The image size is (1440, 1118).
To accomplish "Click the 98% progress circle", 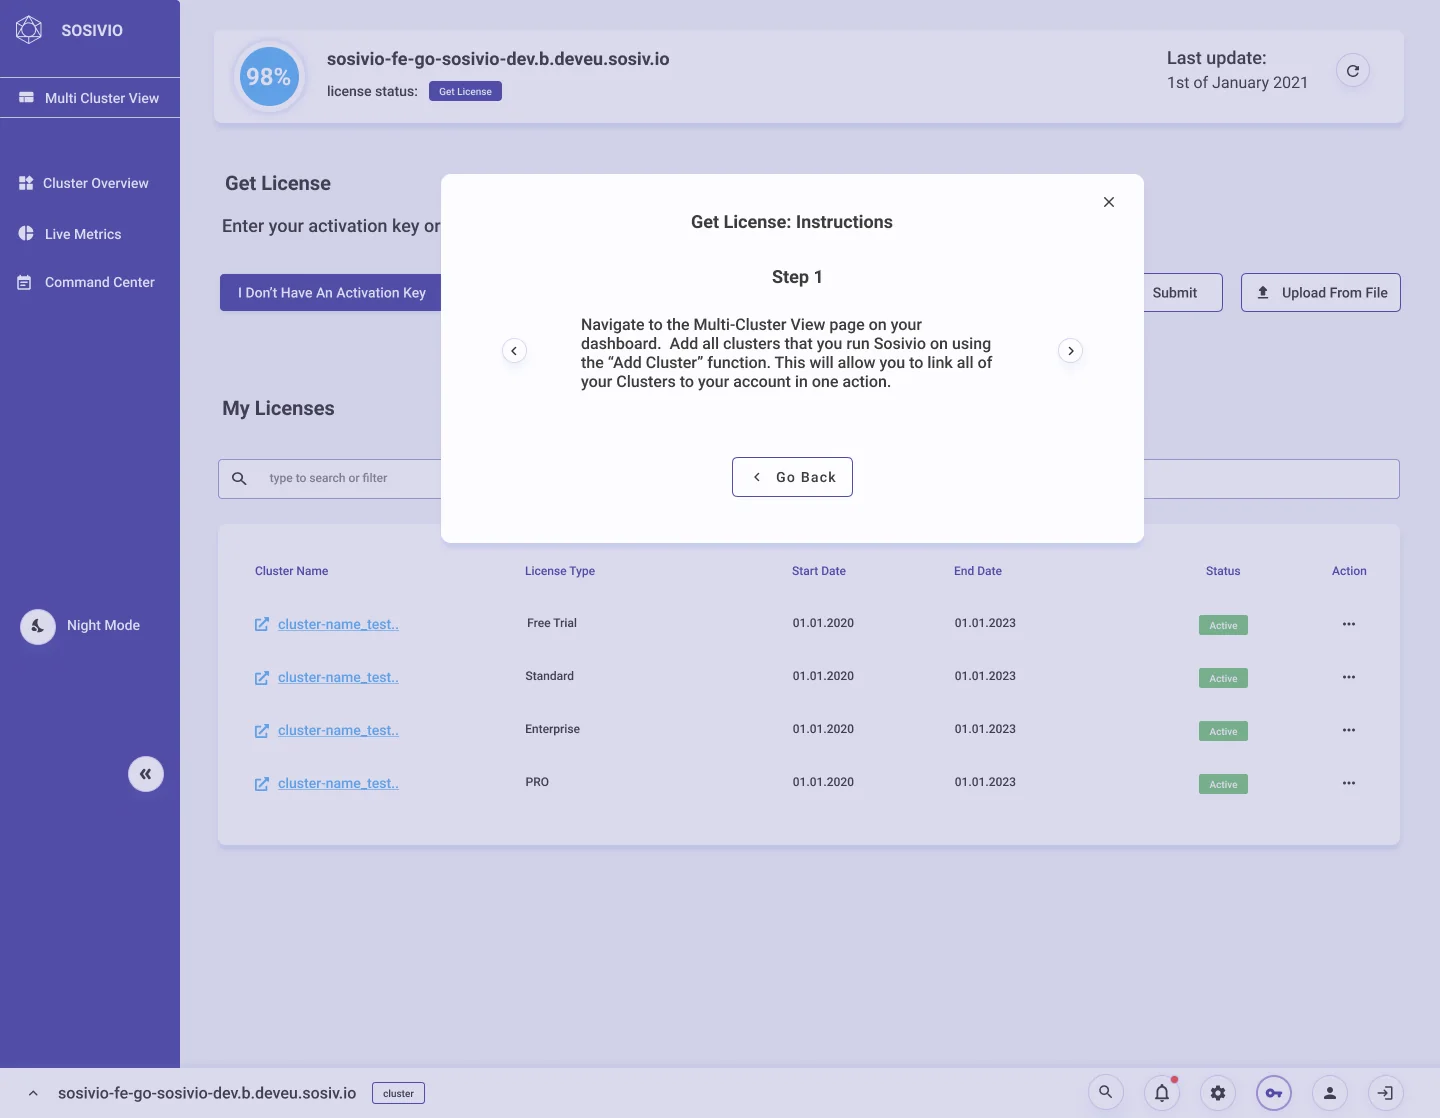I will pyautogui.click(x=269, y=77).
